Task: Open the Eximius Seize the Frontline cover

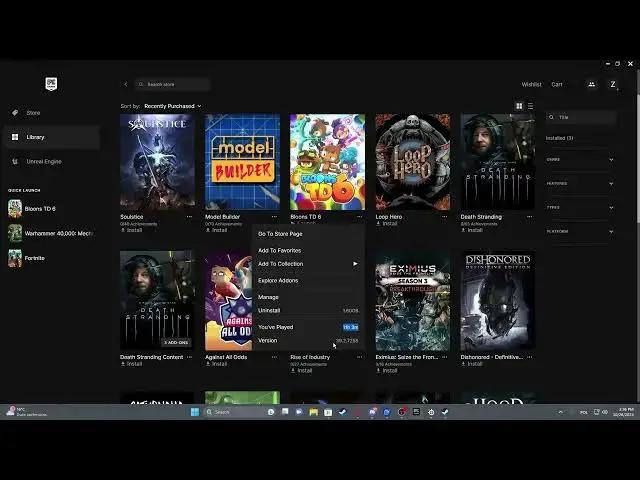Action: 413,301
